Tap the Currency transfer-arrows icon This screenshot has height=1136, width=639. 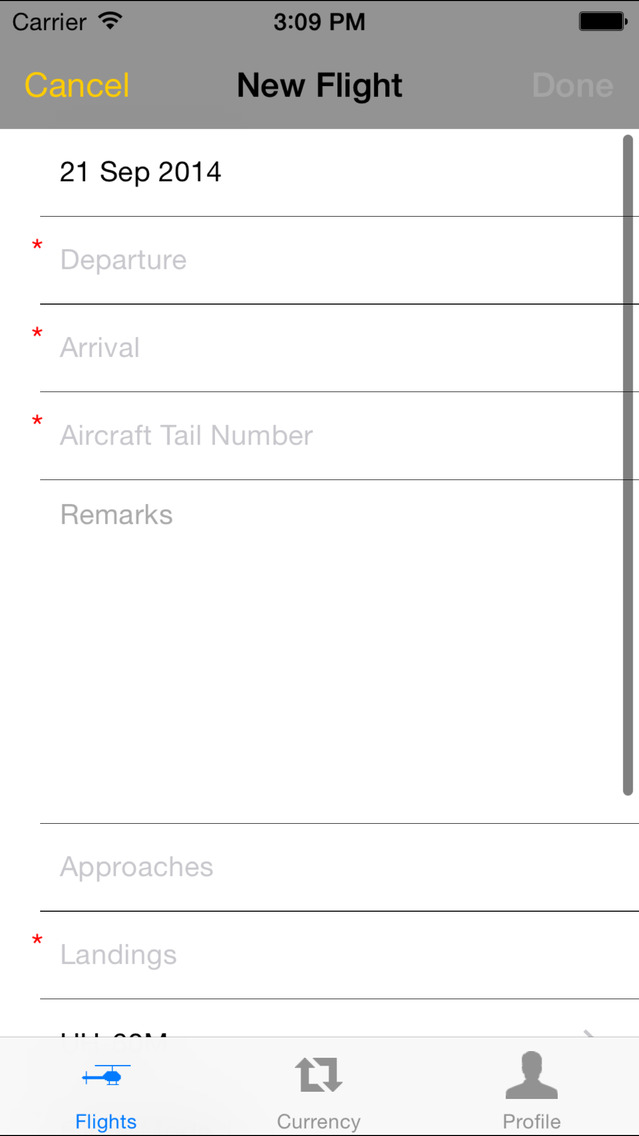(318, 1073)
